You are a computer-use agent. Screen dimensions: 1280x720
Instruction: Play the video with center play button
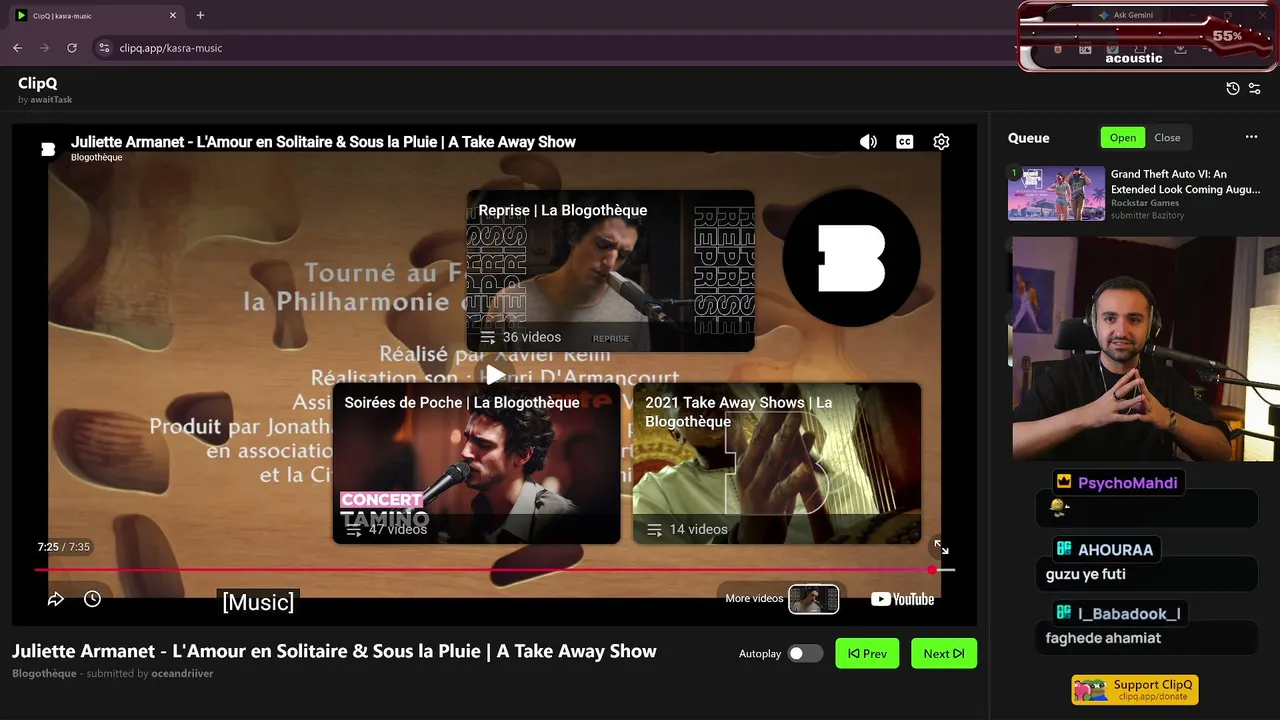(x=495, y=375)
